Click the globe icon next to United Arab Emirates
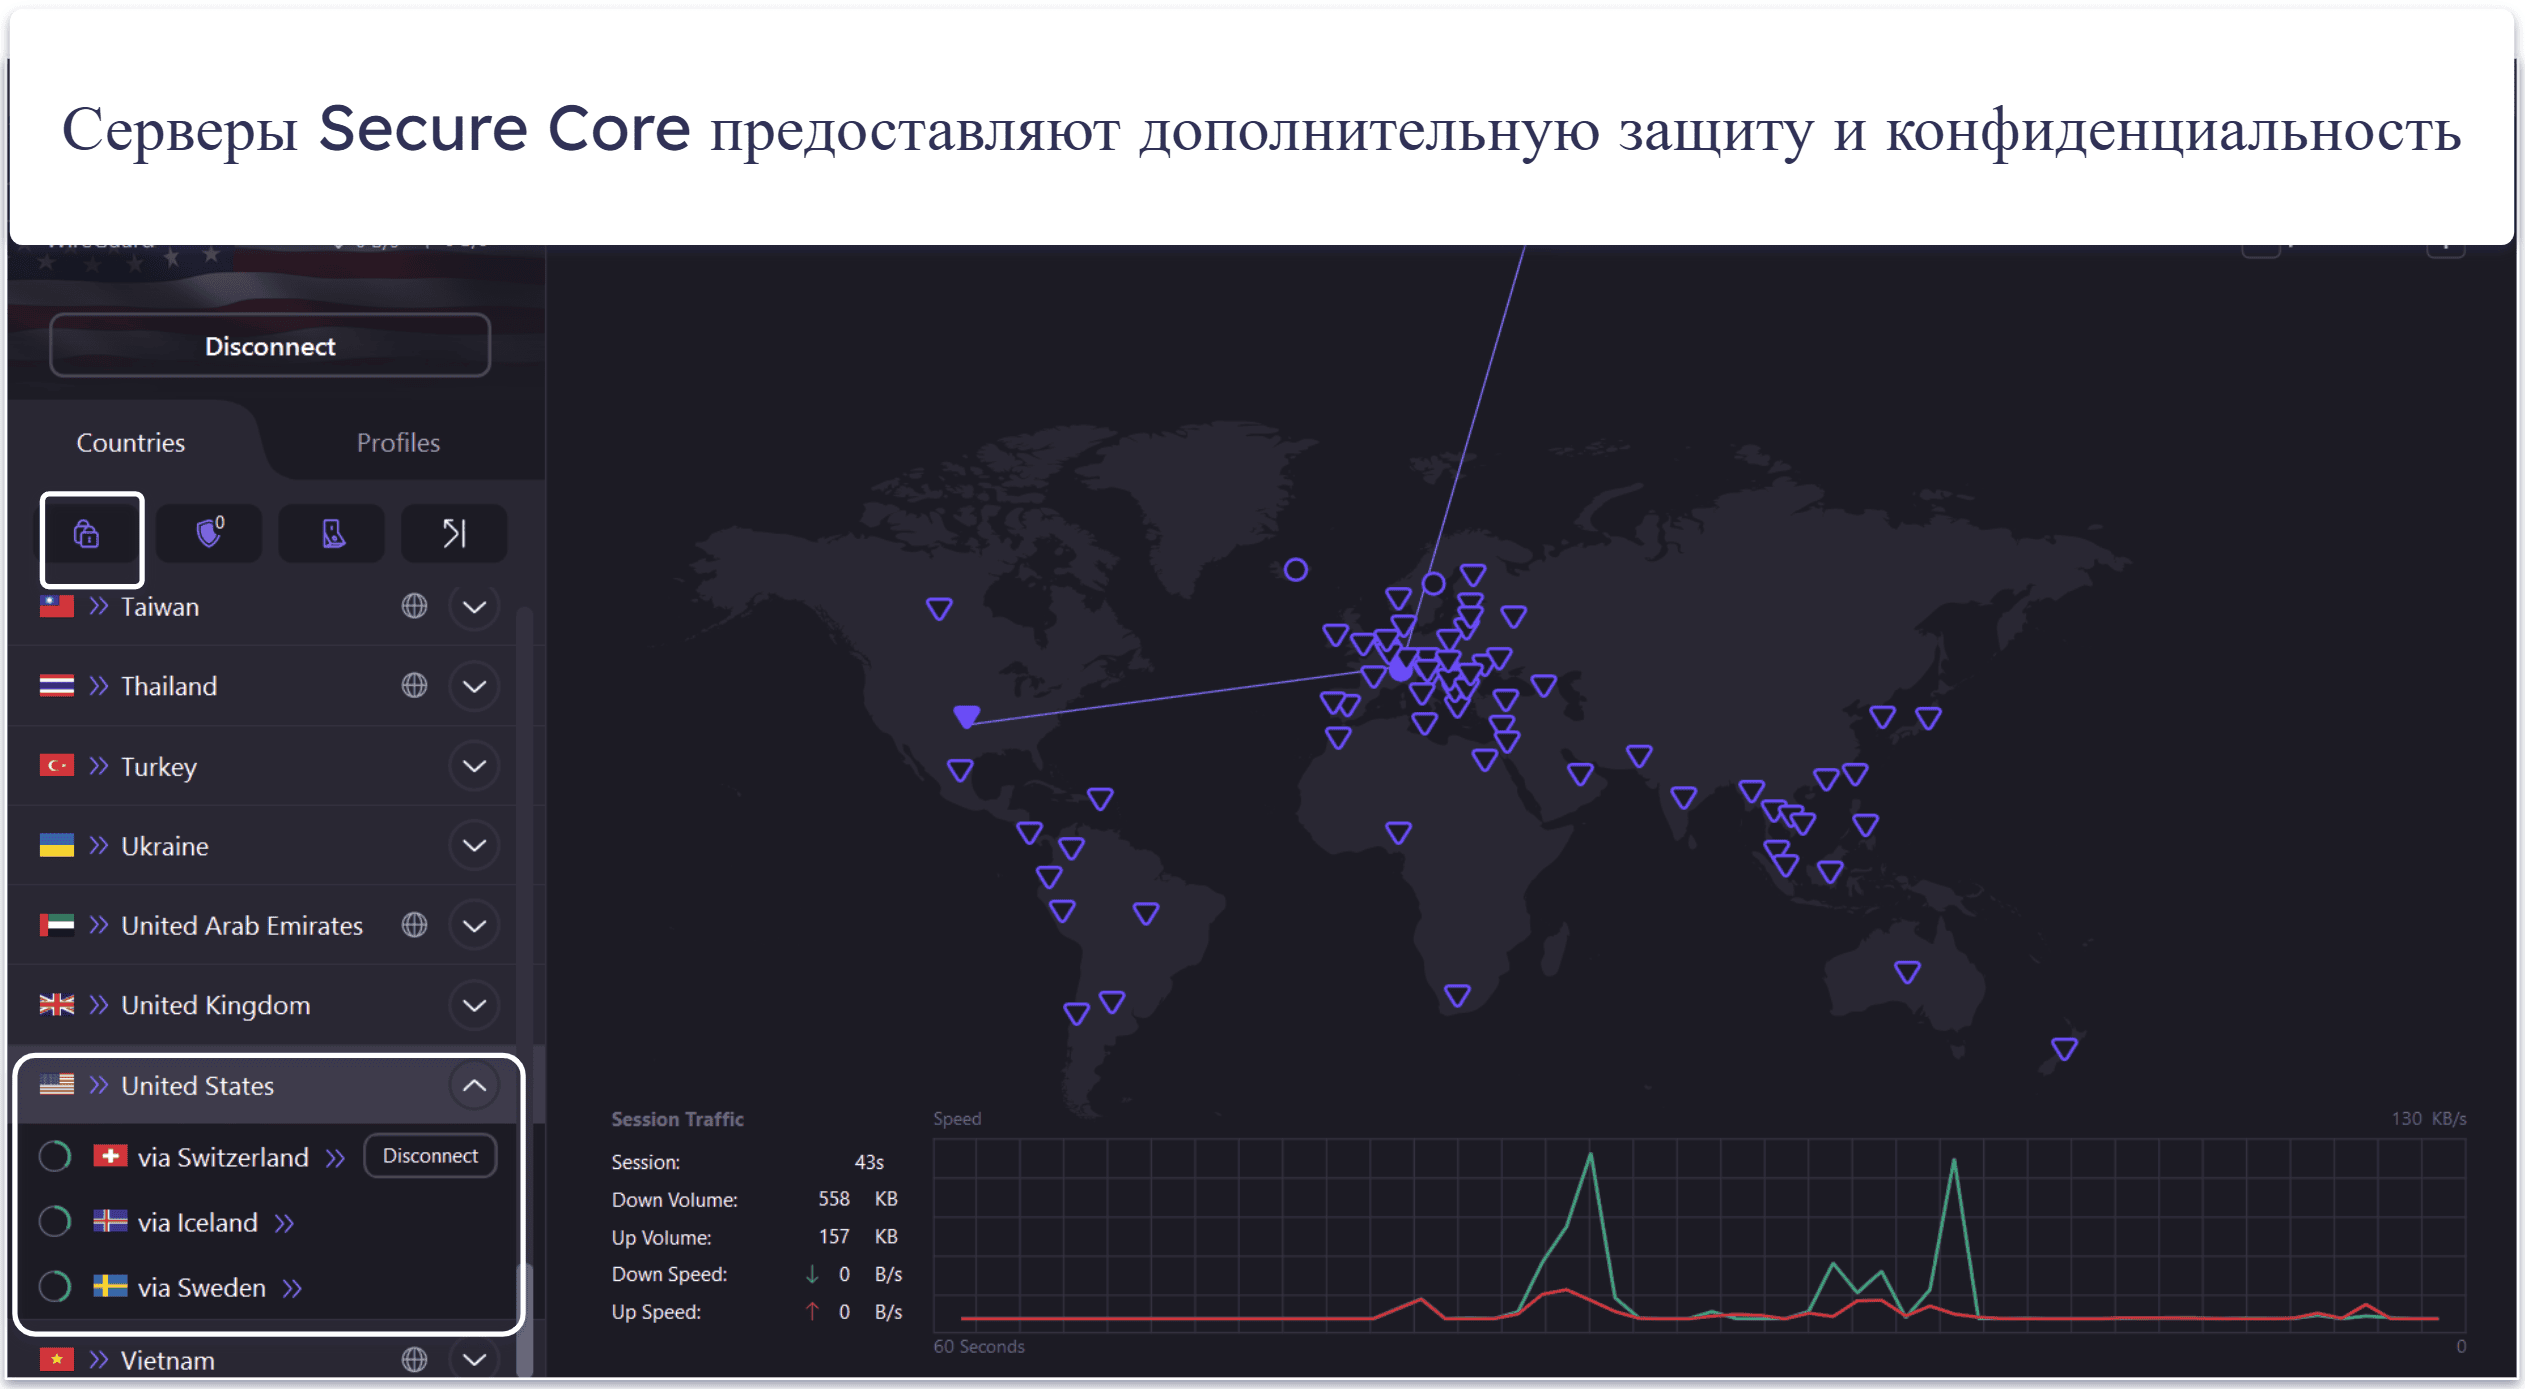The image size is (2525, 1389). coord(414,925)
